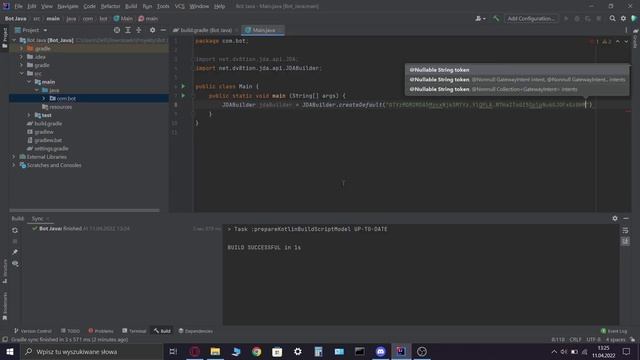Screen dimensions: 640x360
Task: Open the Dependencies tool window
Action: [196, 331]
